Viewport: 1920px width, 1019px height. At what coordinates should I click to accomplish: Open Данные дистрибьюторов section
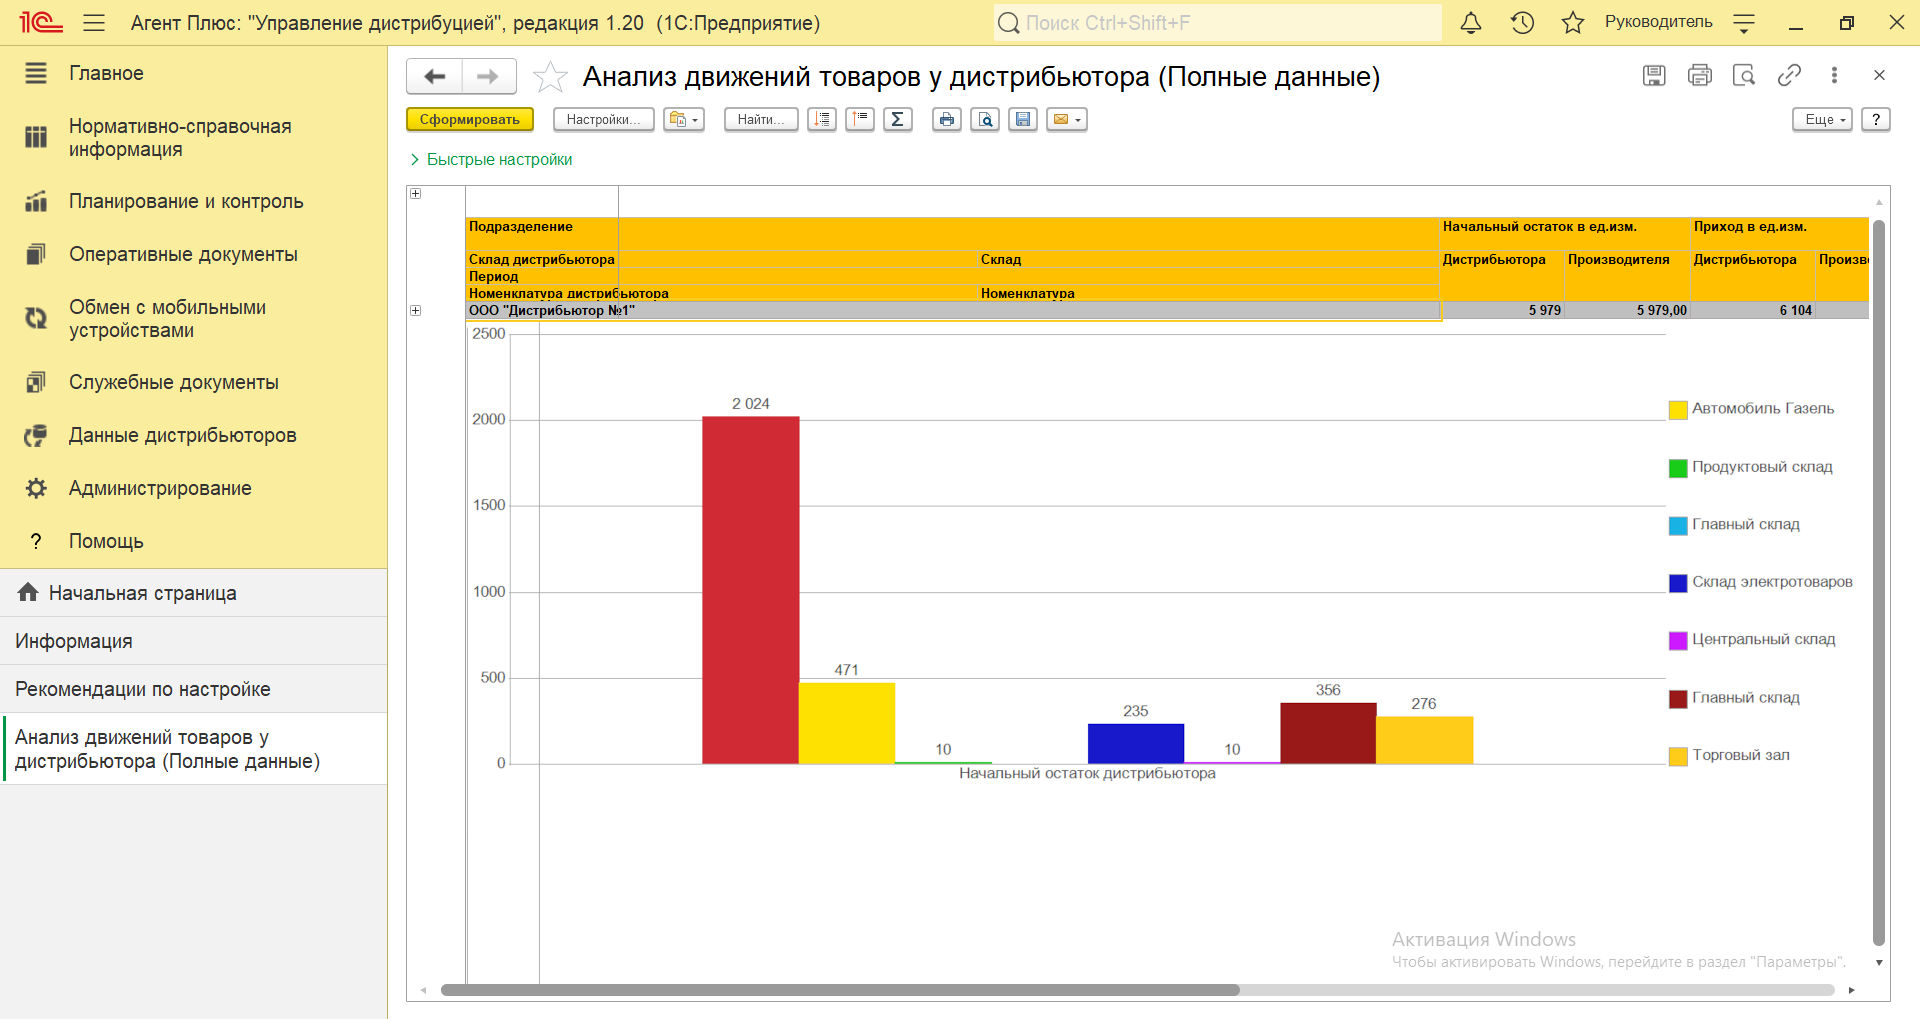(193, 435)
